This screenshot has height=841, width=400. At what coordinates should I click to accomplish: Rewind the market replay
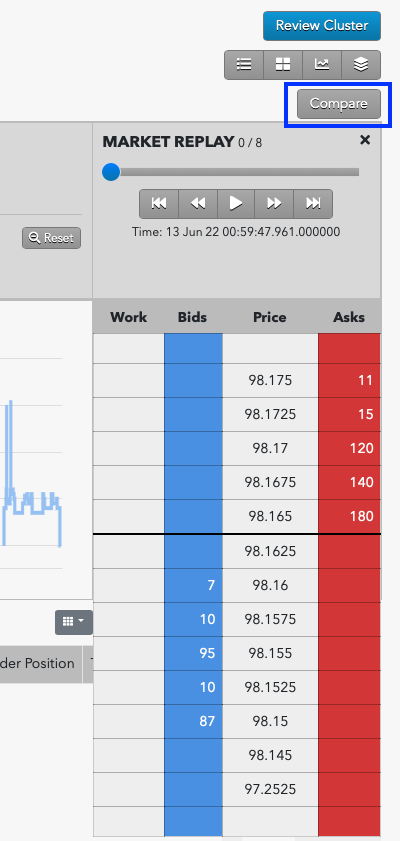198,203
